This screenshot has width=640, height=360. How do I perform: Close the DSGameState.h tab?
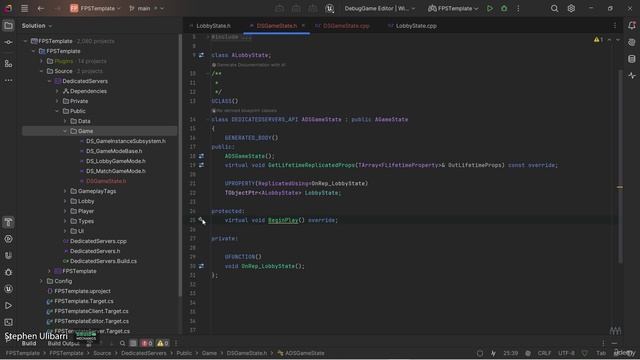tap(303, 25)
